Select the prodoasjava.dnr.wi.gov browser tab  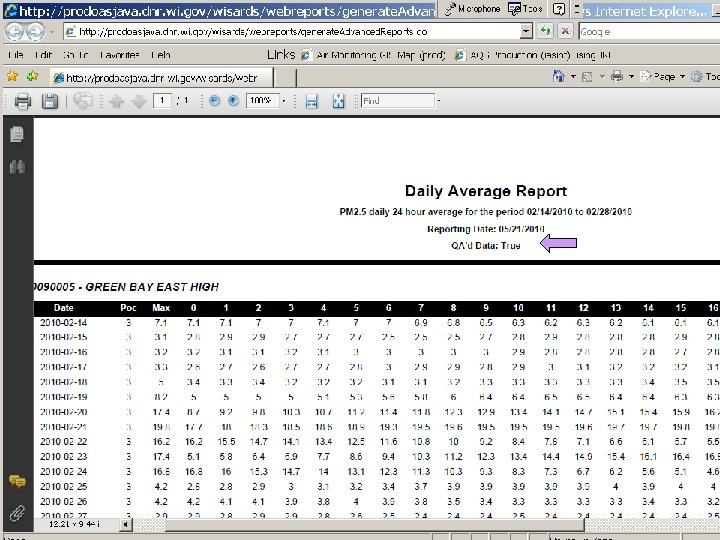point(162,78)
